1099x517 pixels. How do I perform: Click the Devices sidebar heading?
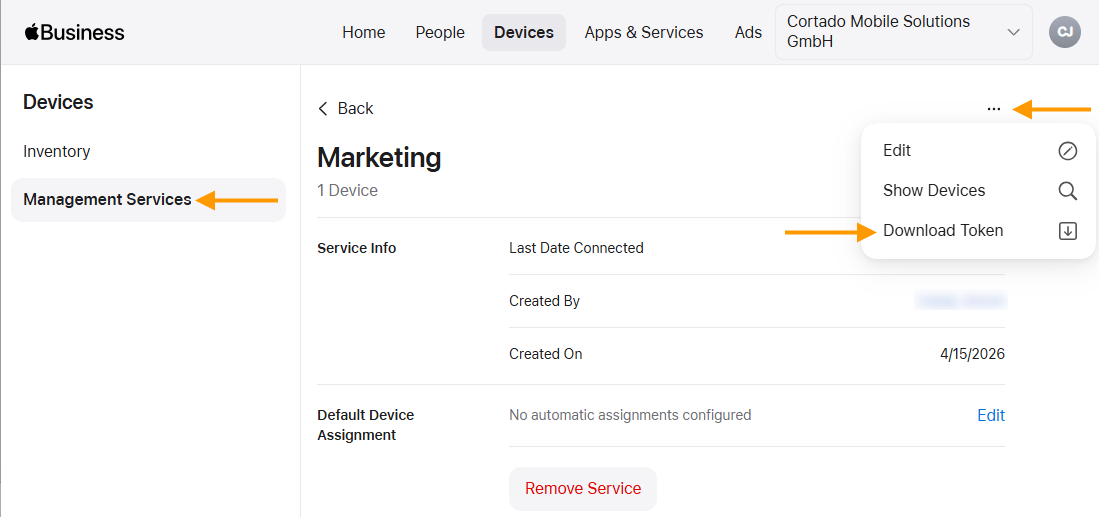pyautogui.click(x=58, y=102)
